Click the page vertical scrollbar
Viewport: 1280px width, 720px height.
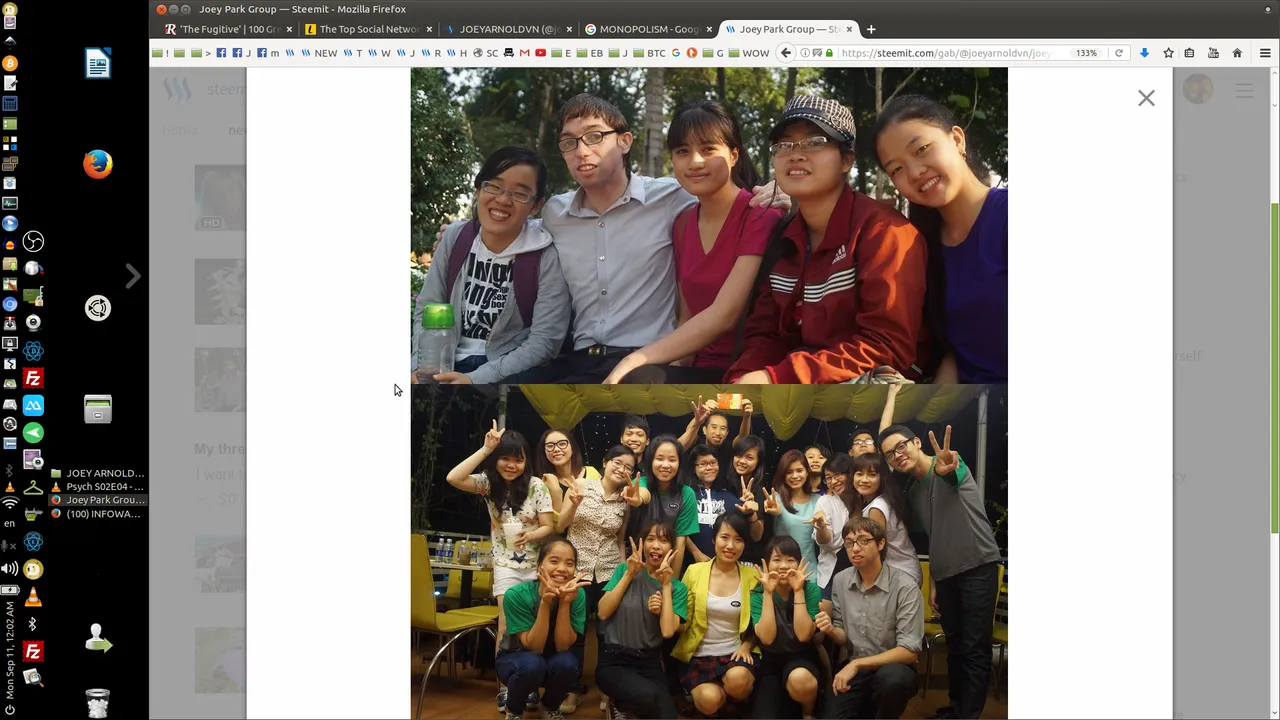coord(1274,370)
